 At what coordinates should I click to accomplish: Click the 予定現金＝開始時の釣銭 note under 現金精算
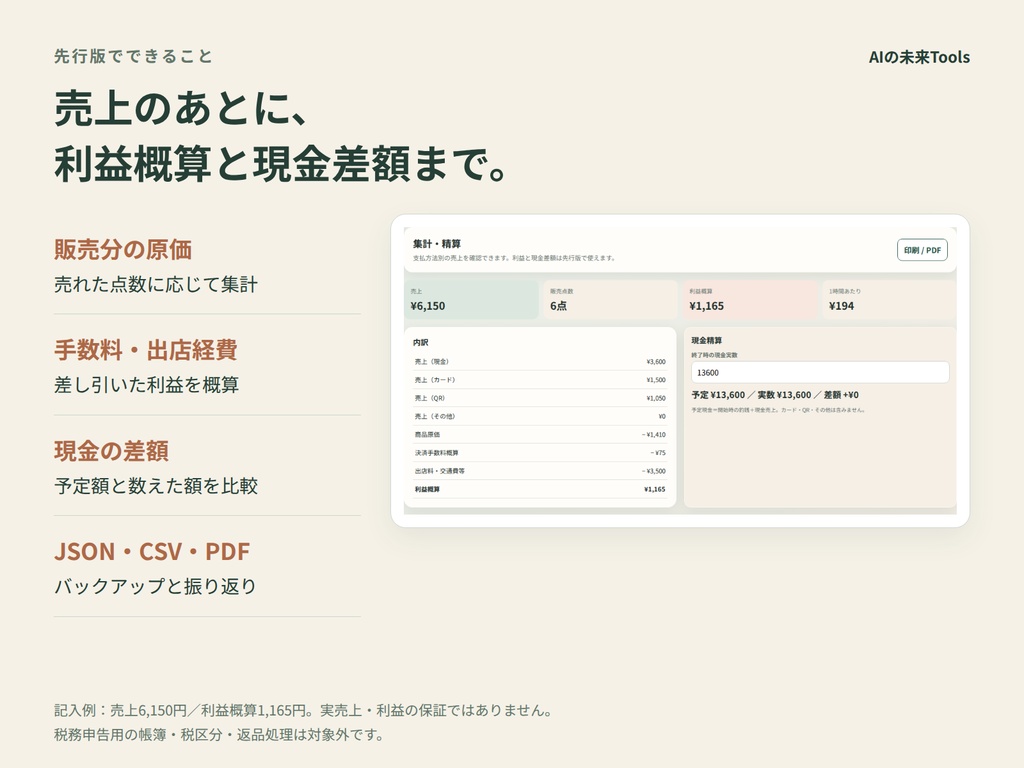coord(778,410)
